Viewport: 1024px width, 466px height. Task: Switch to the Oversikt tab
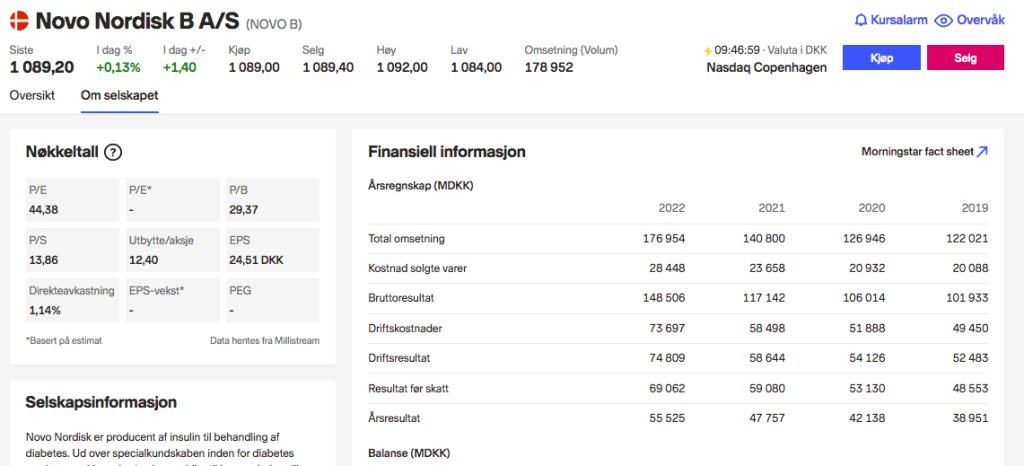[x=34, y=96]
